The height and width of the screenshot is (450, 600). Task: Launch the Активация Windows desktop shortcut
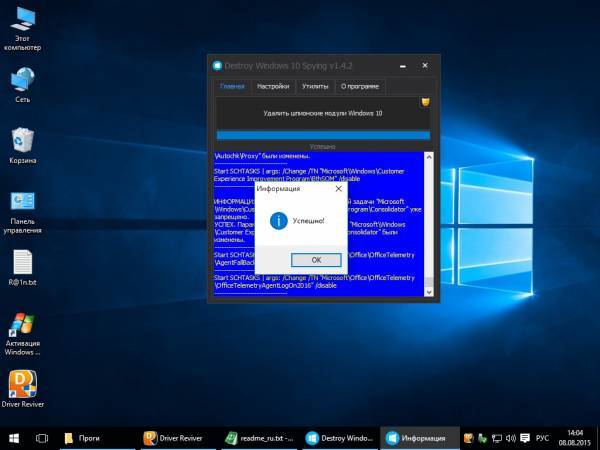(22, 325)
